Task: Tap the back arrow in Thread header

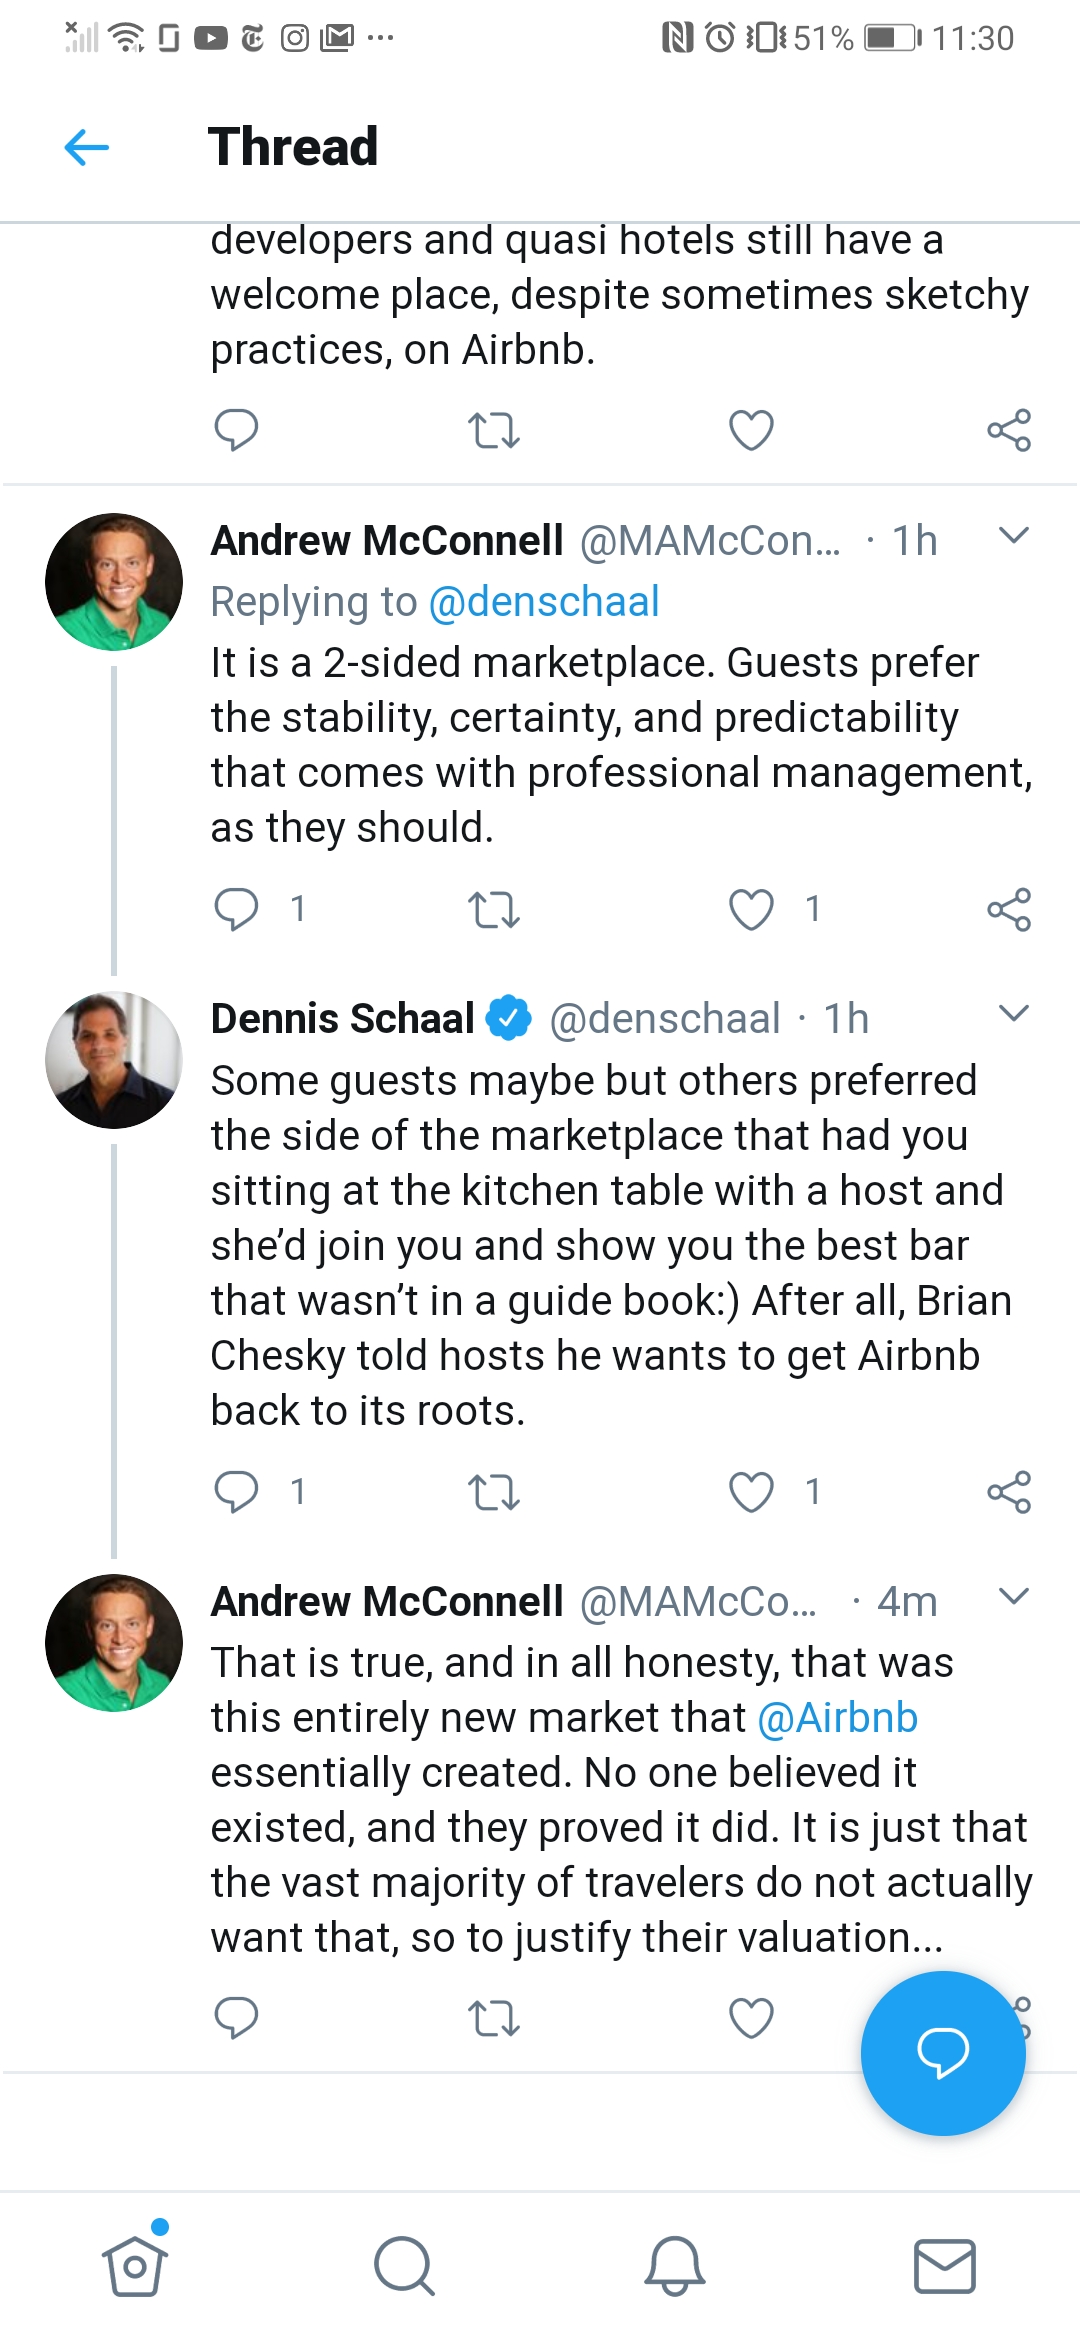Action: coord(87,148)
